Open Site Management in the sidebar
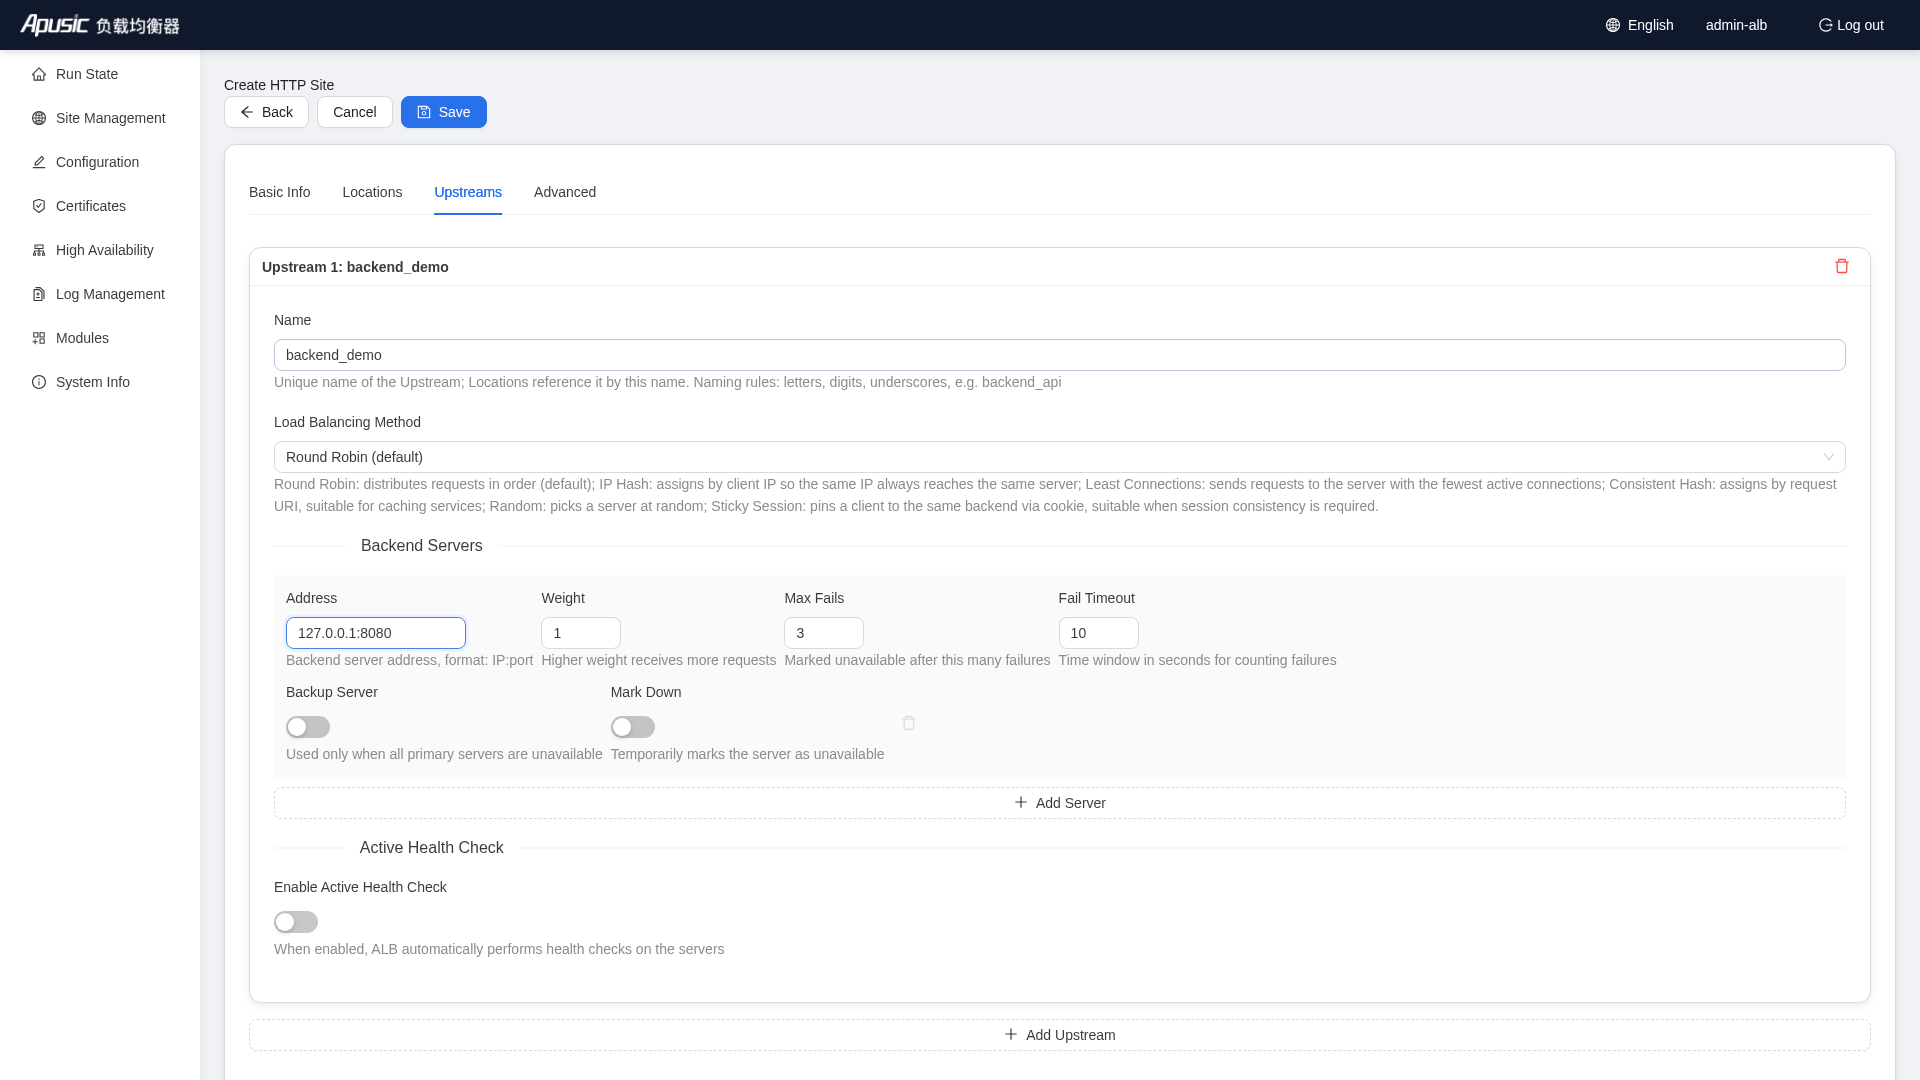This screenshot has height=1080, width=1920. tap(100, 118)
